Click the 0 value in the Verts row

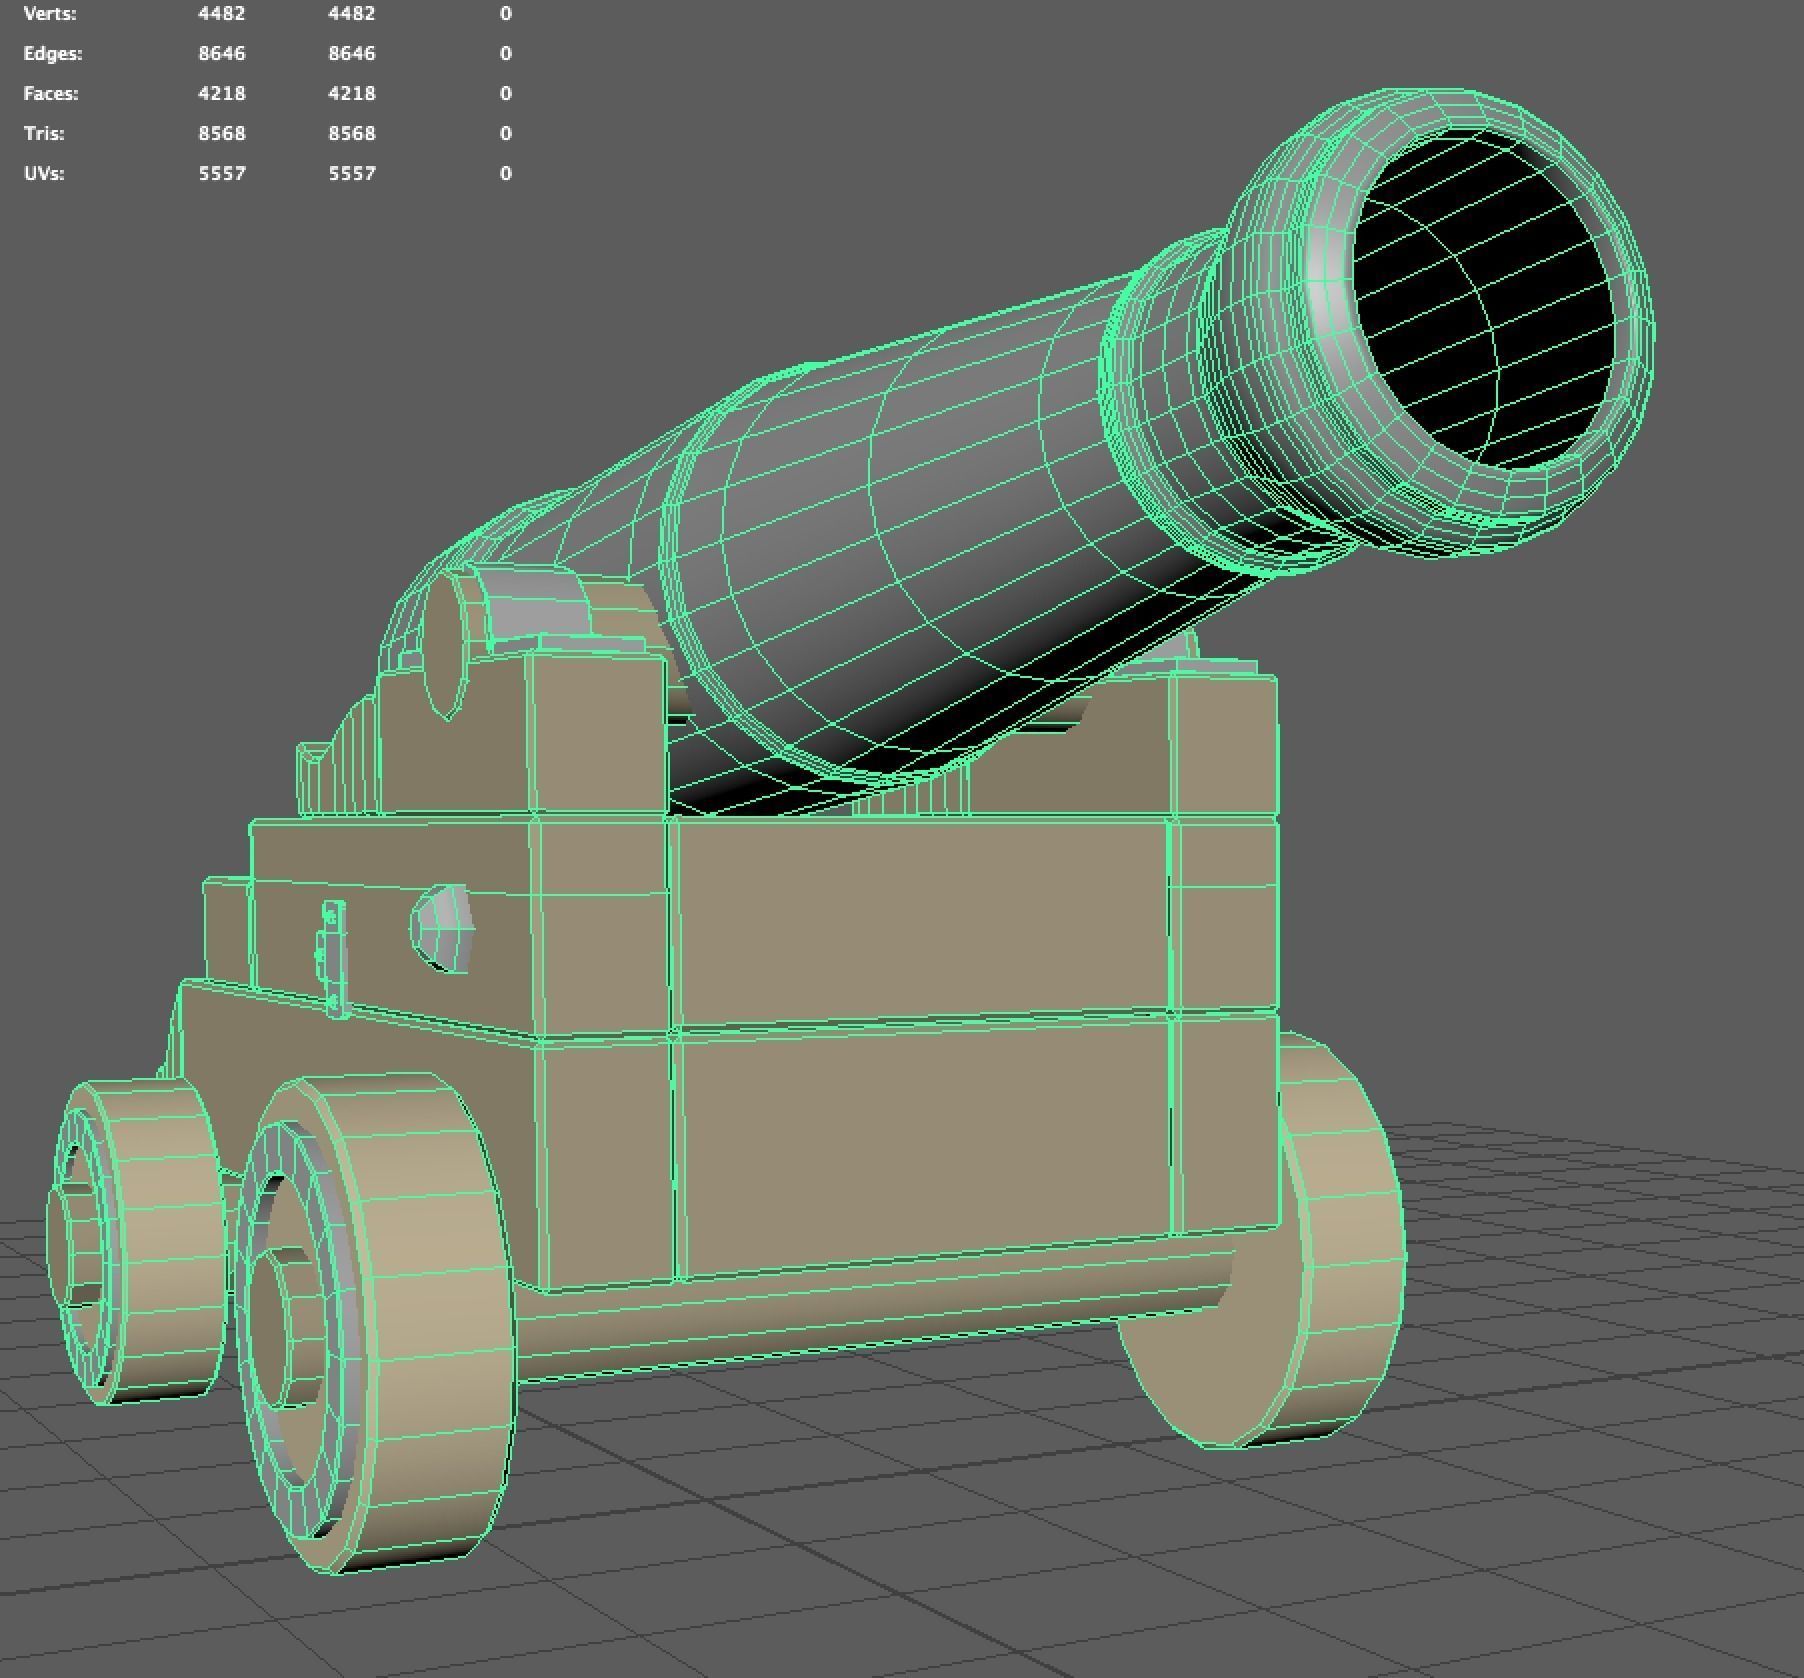[506, 14]
